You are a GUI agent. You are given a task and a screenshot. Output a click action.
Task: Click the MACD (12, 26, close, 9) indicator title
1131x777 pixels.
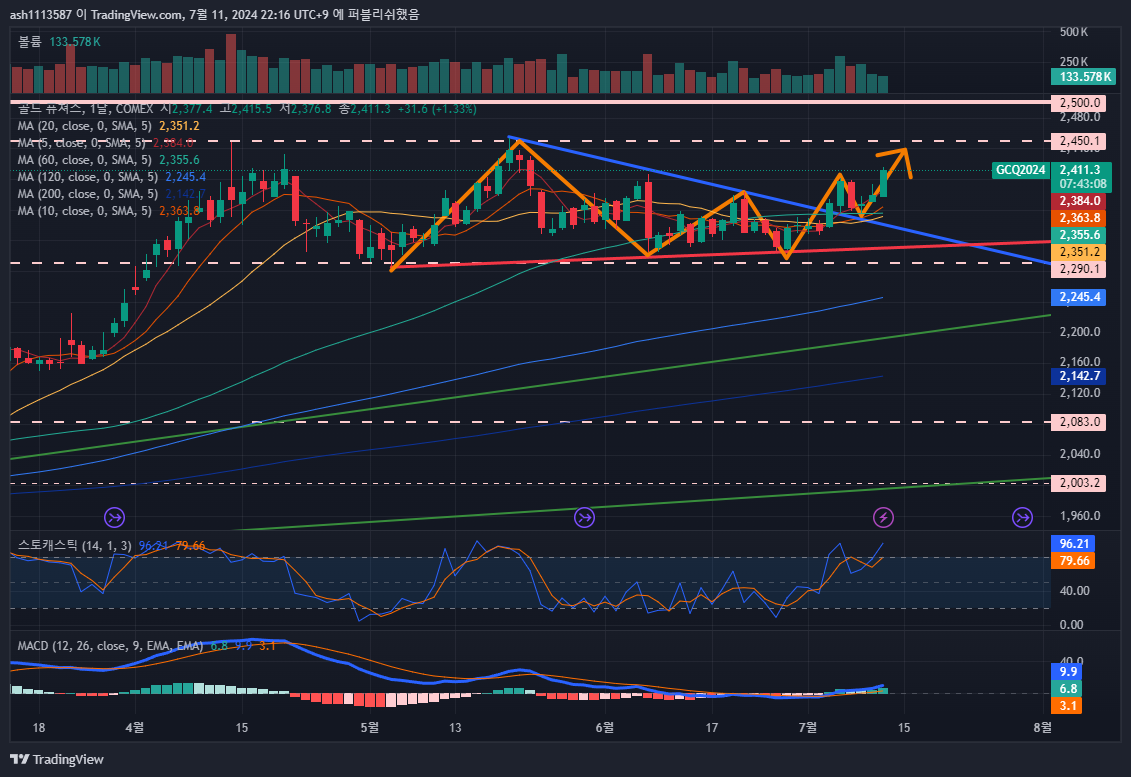(110, 646)
